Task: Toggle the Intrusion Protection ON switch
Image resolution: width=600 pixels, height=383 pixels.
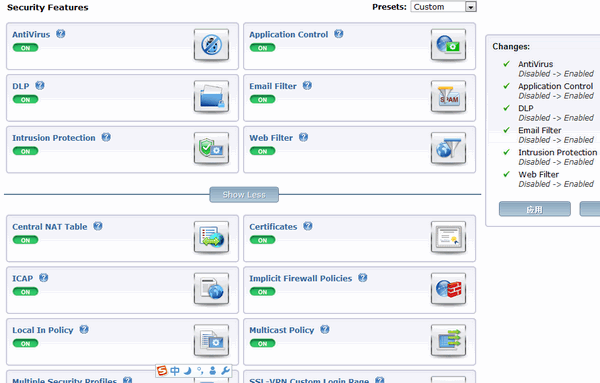Action: (x=25, y=151)
